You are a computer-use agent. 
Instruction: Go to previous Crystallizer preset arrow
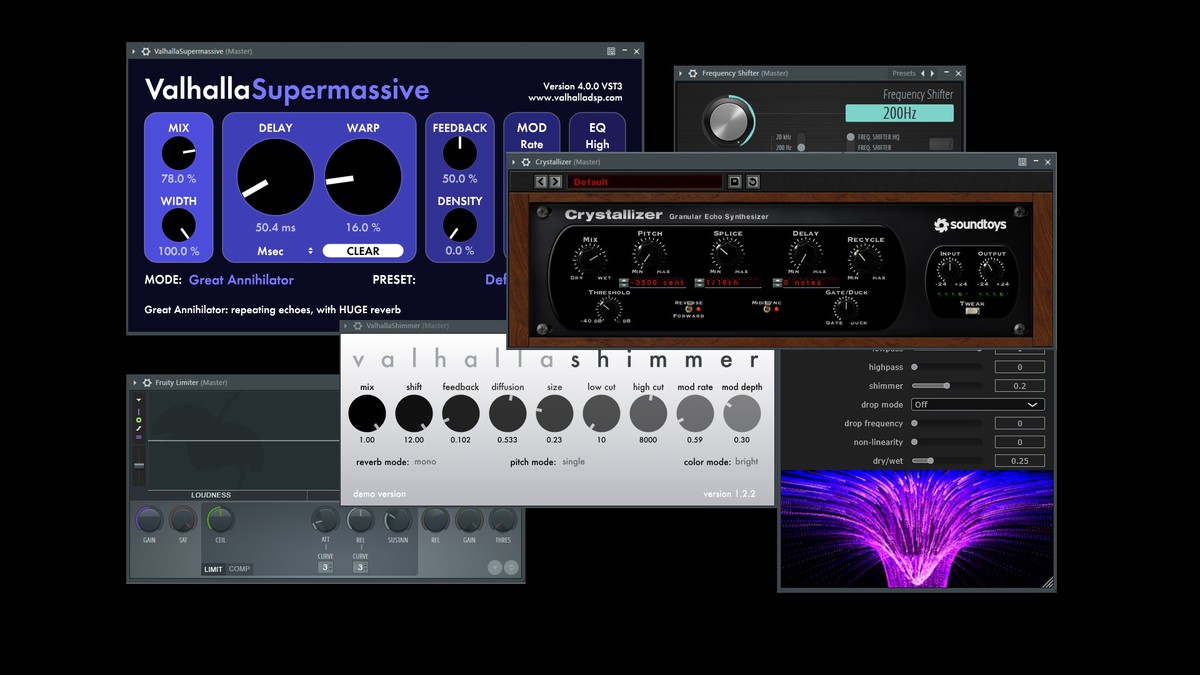541,182
